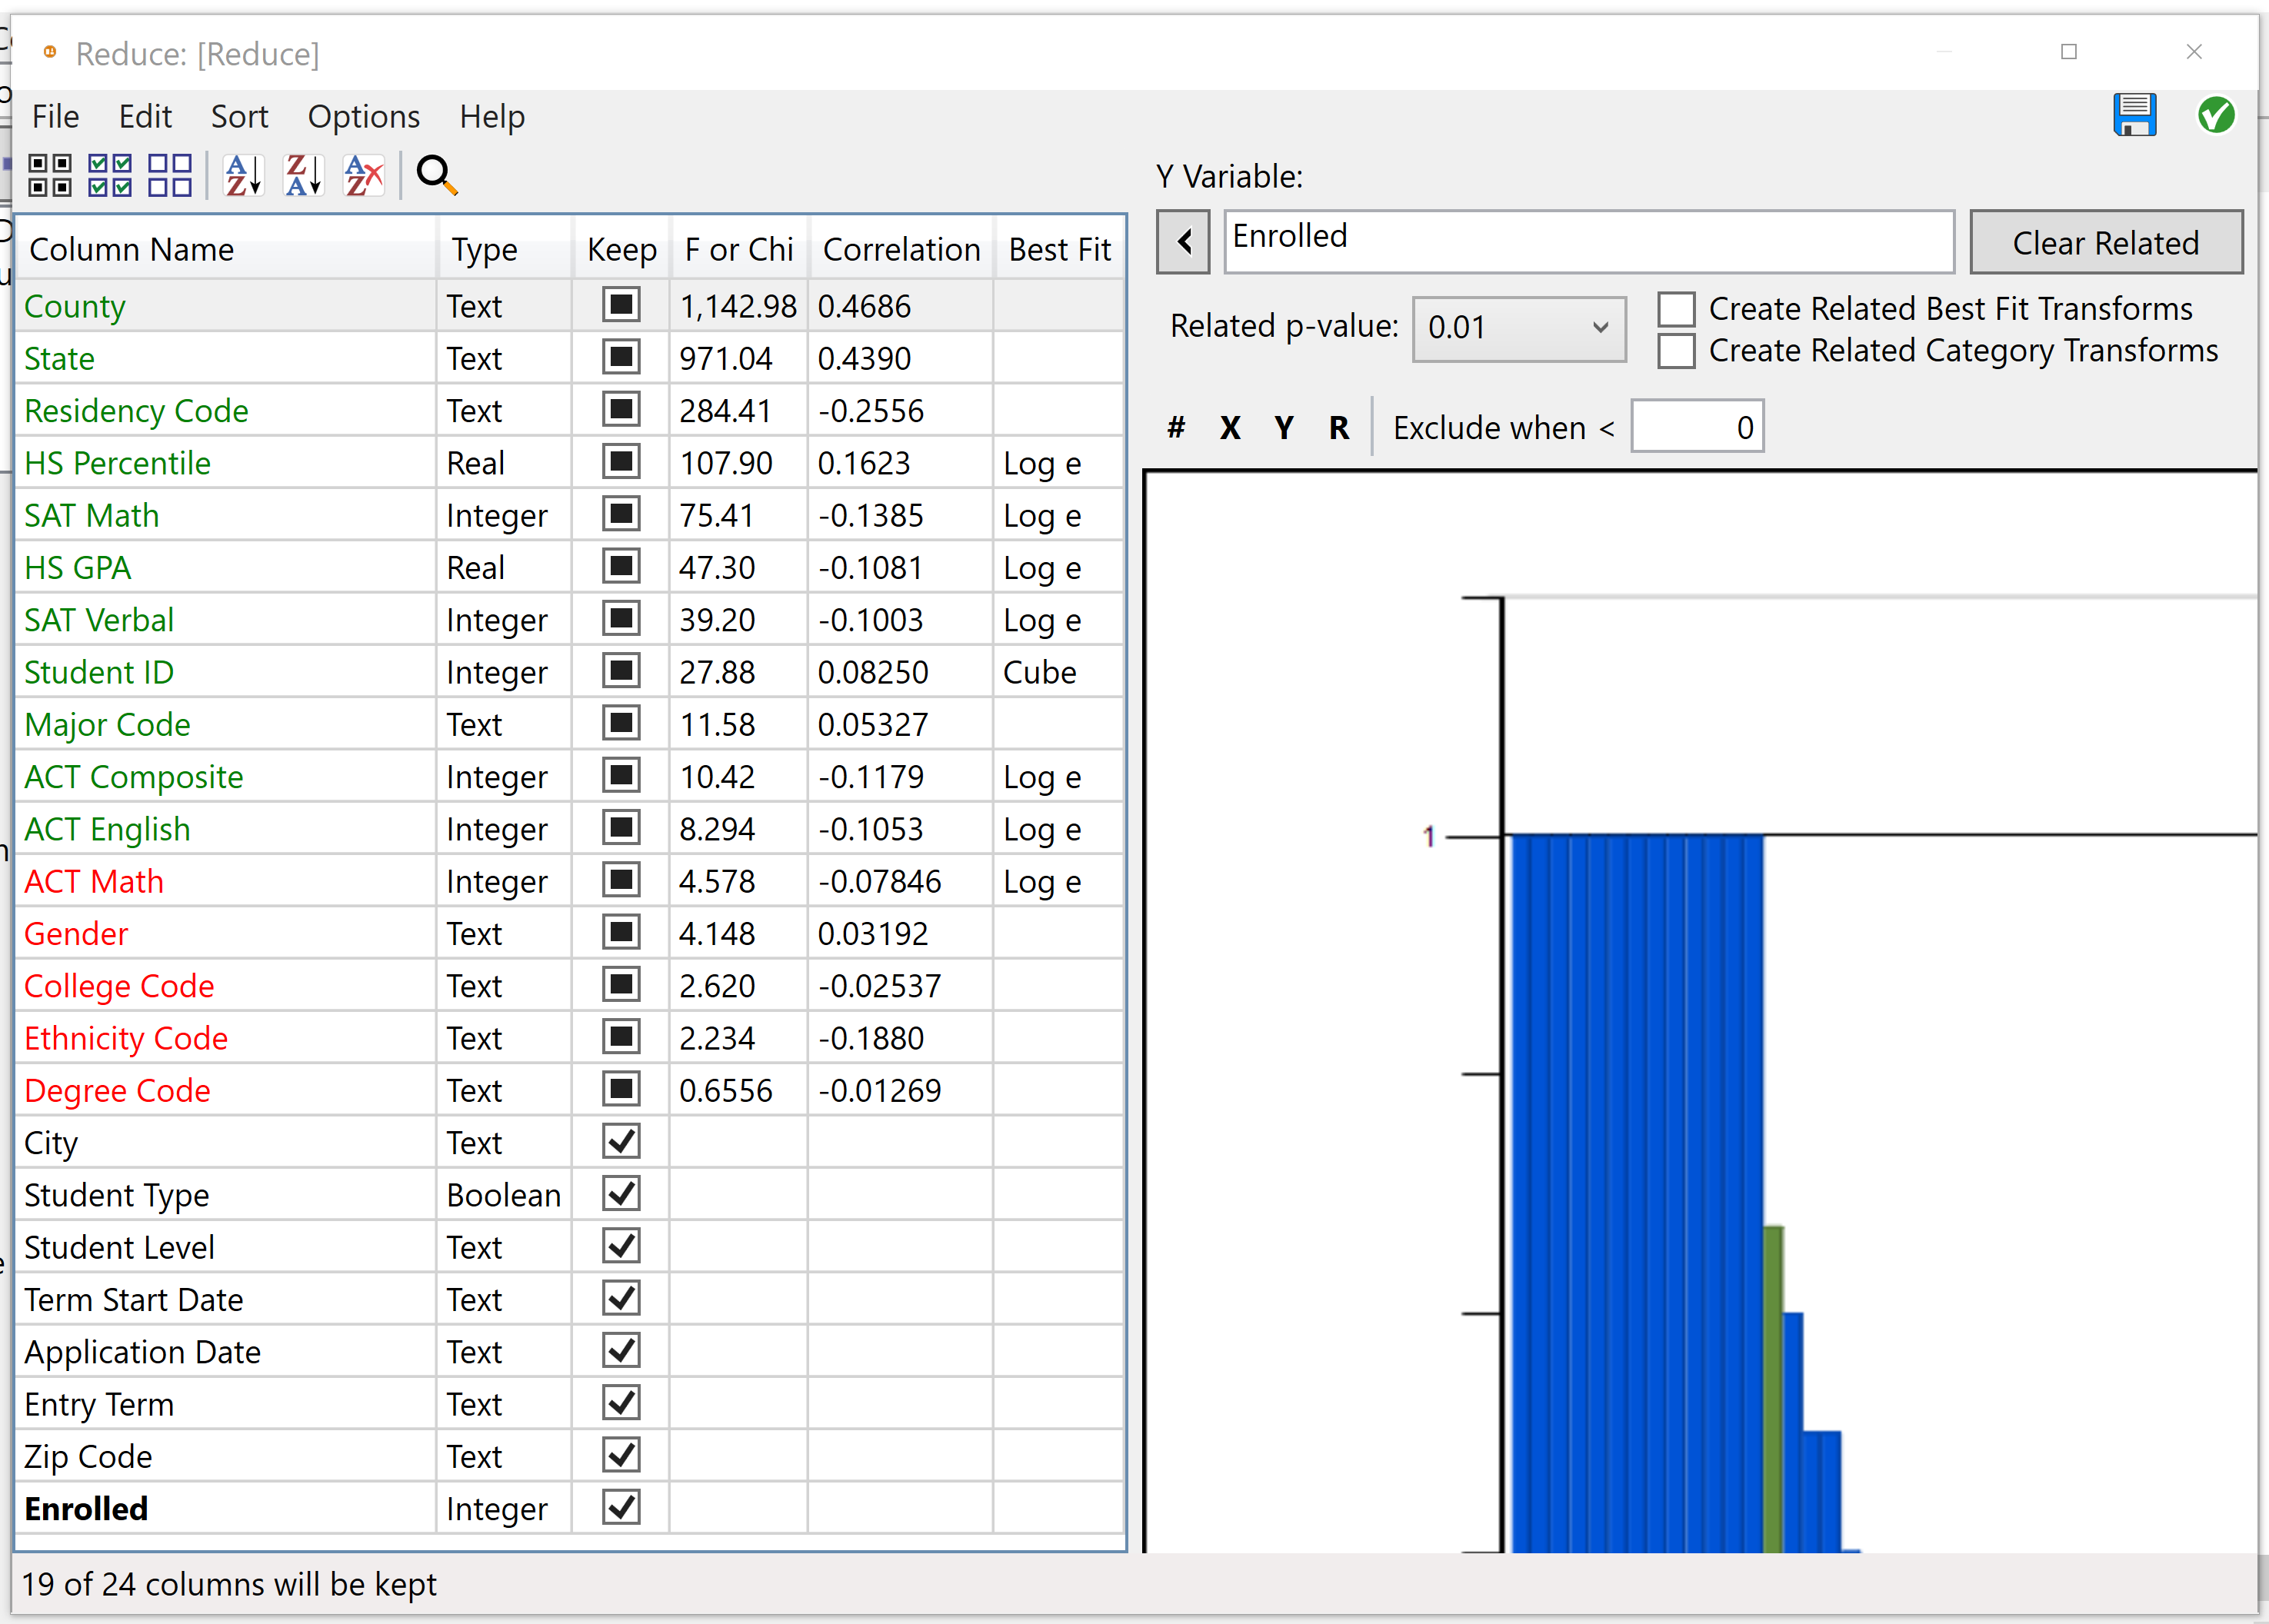Click the Y Variable Enrolled field
2269x1624 pixels.
[x=1589, y=241]
